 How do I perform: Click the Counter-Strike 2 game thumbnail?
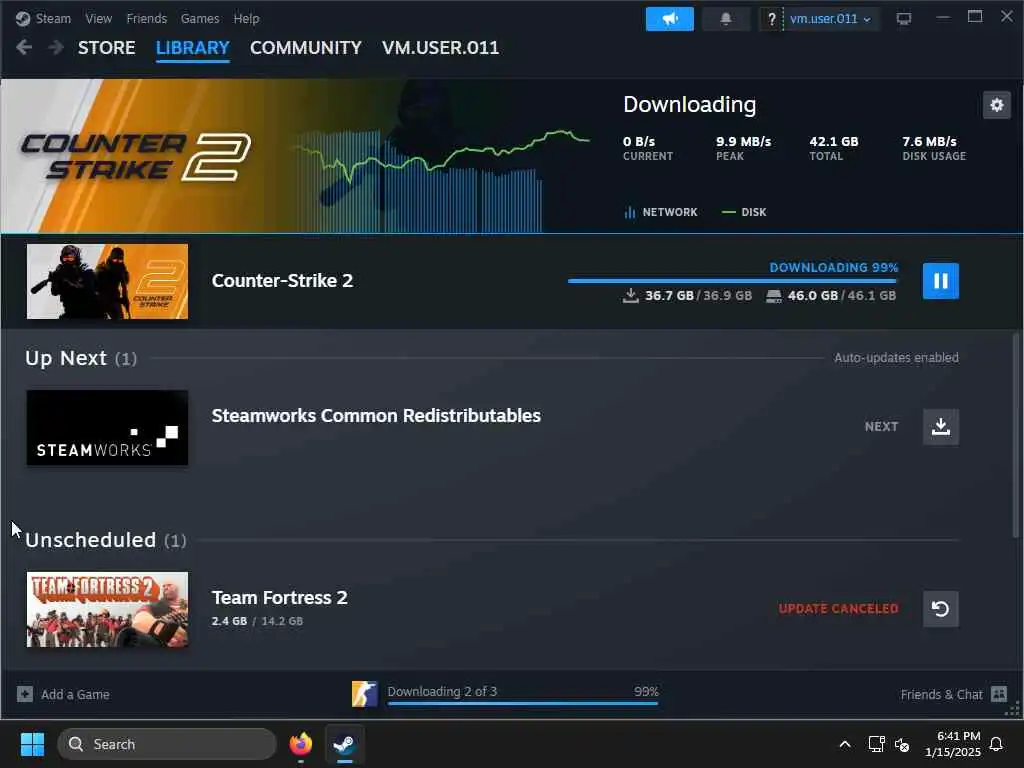pyautogui.click(x=107, y=281)
